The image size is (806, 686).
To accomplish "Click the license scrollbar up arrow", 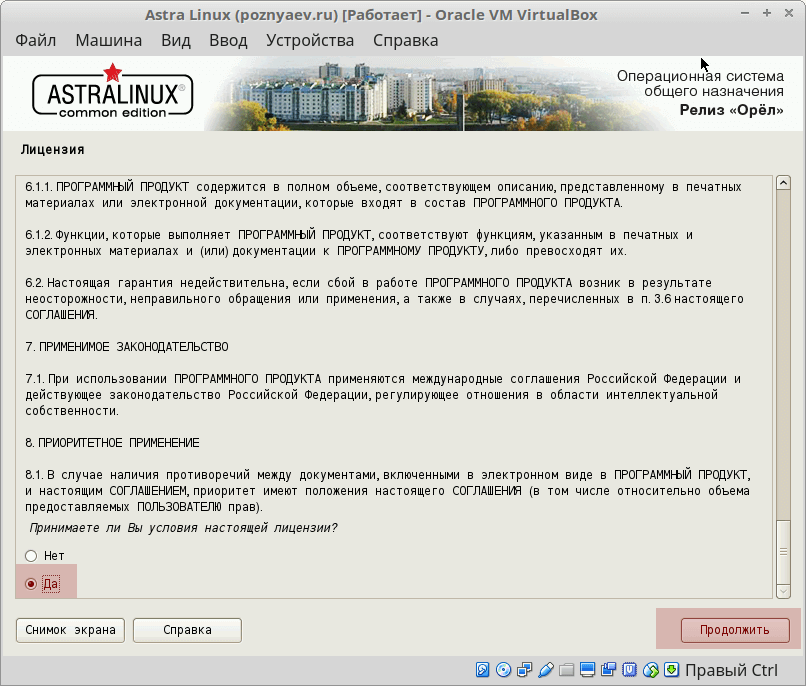I will (783, 183).
